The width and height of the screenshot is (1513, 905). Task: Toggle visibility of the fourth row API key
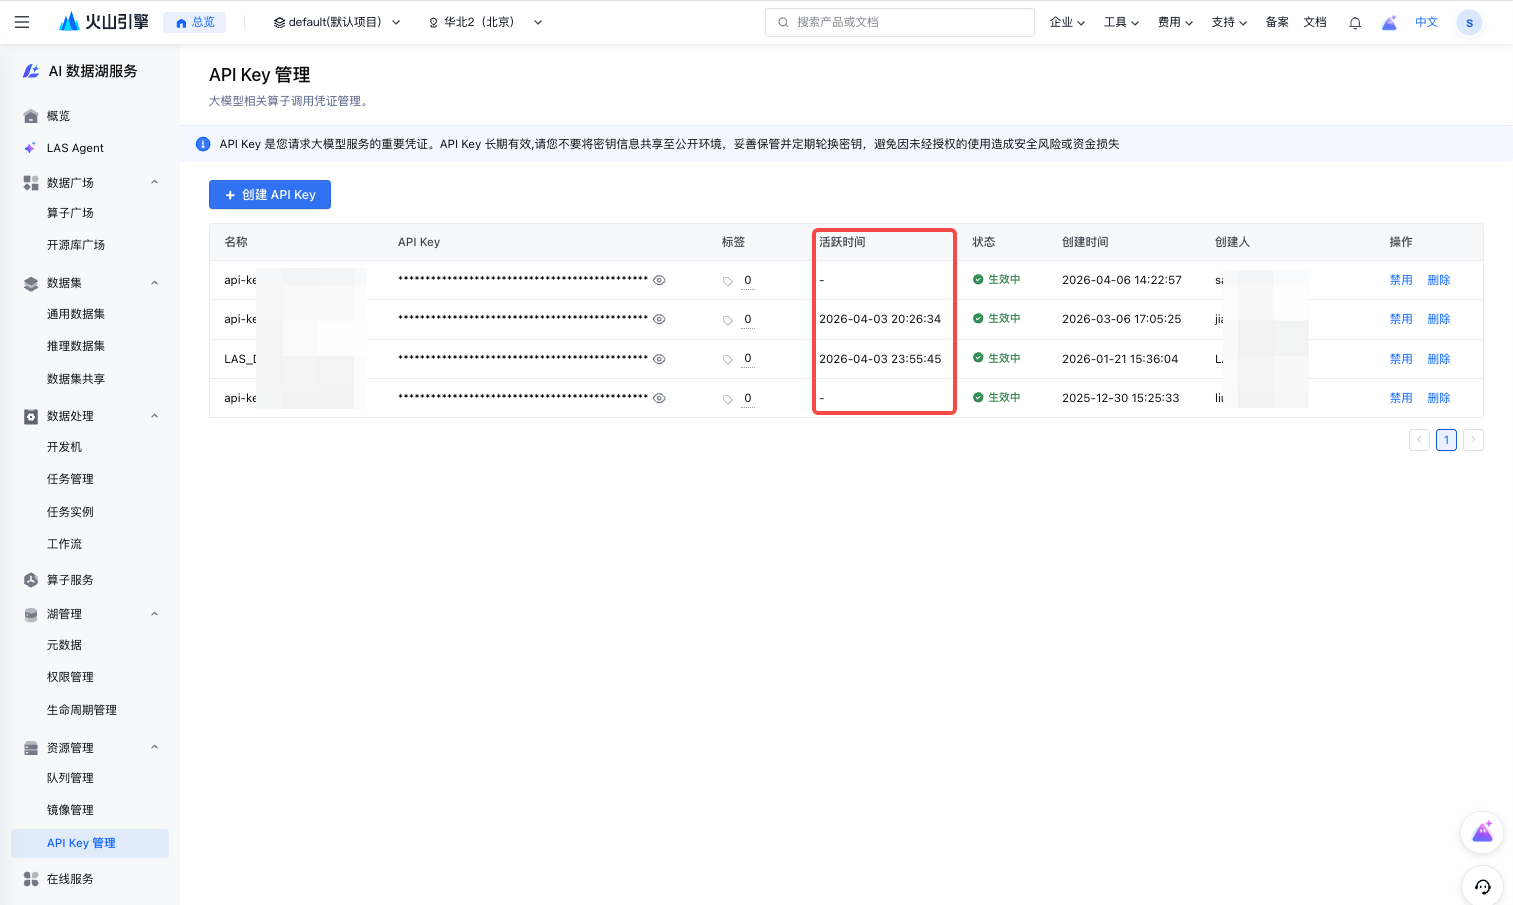click(x=659, y=398)
